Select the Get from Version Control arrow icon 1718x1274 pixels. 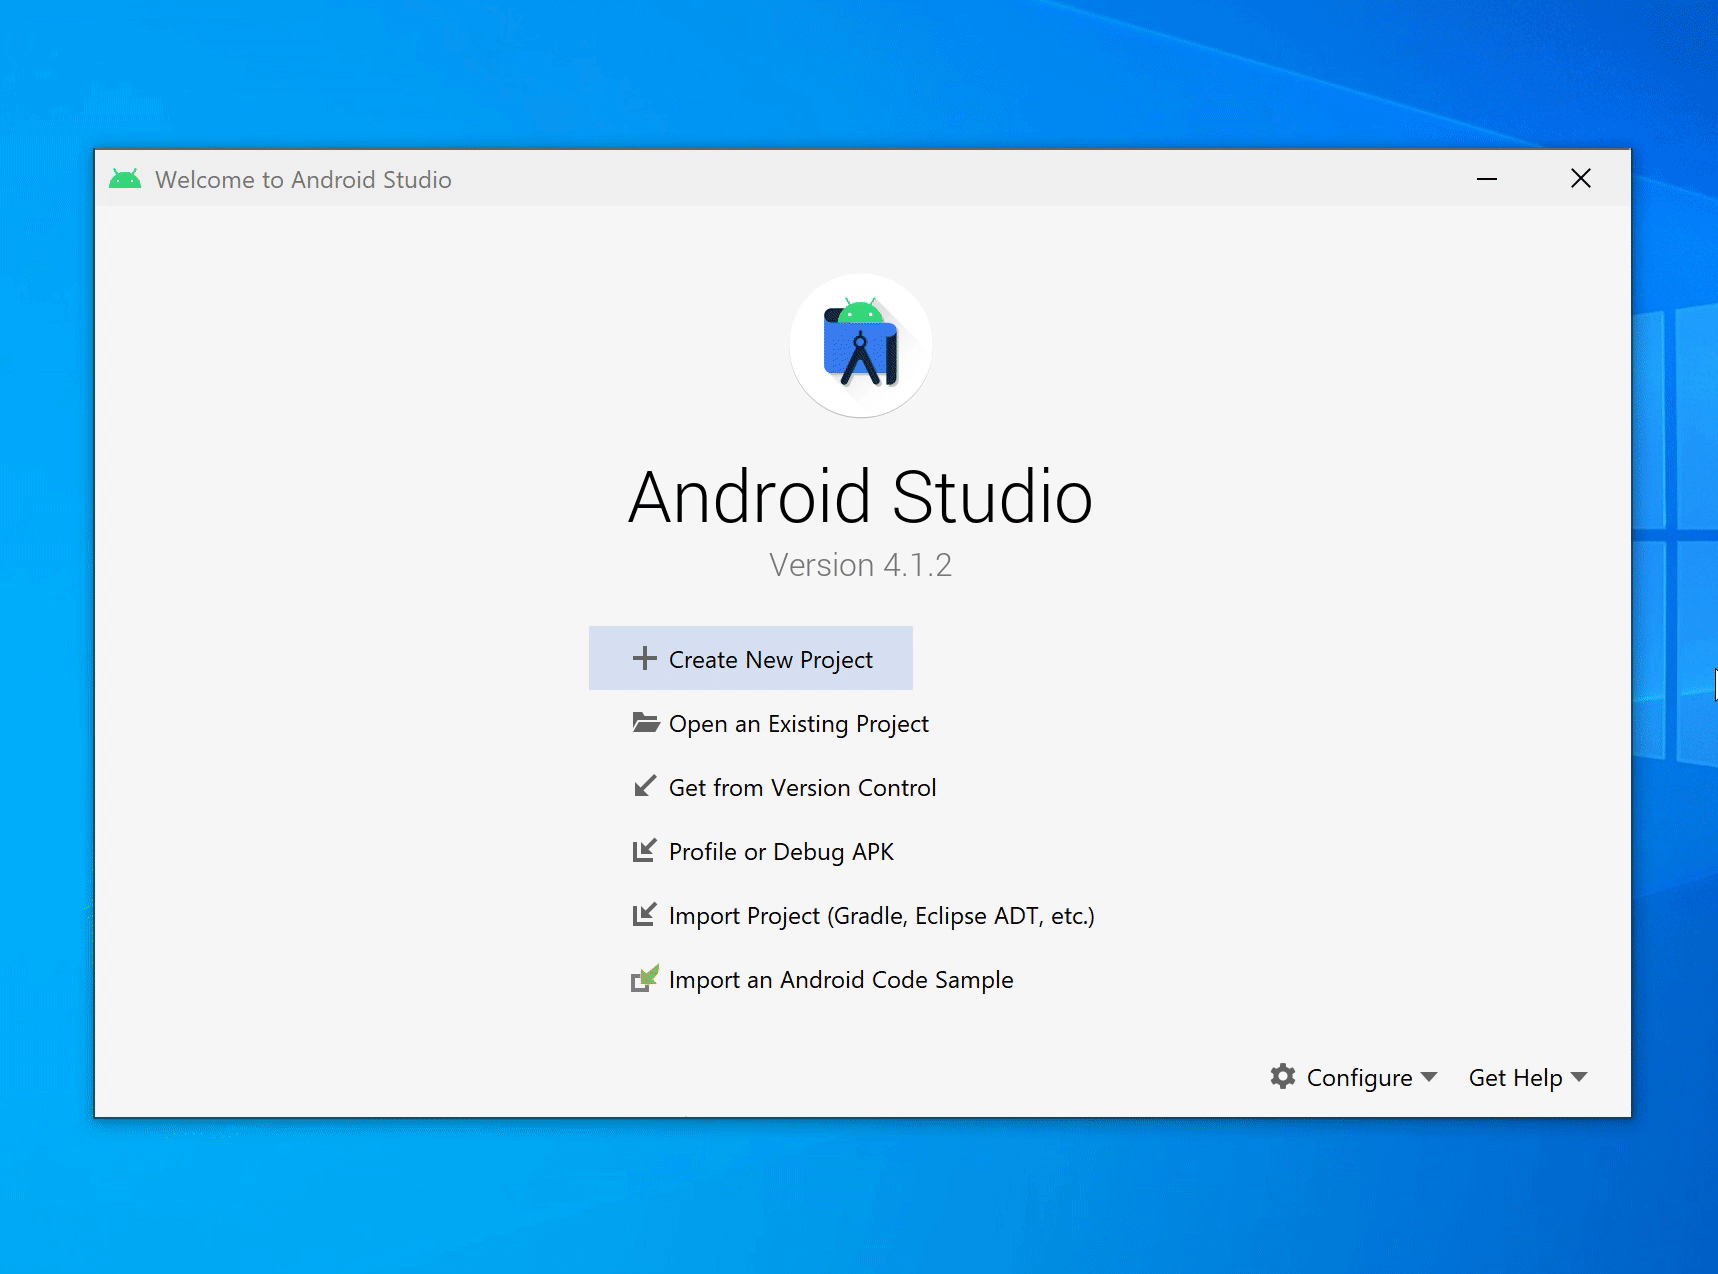[x=645, y=786]
